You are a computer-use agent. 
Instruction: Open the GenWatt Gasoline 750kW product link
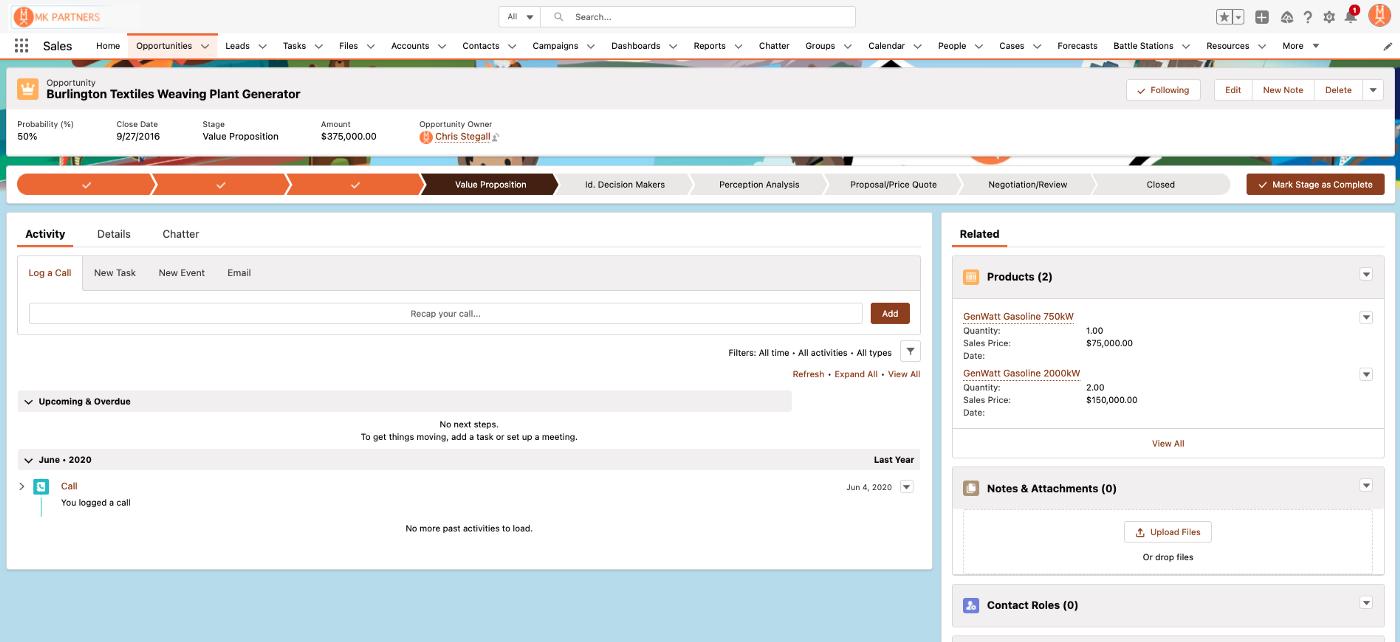[x=1018, y=317]
